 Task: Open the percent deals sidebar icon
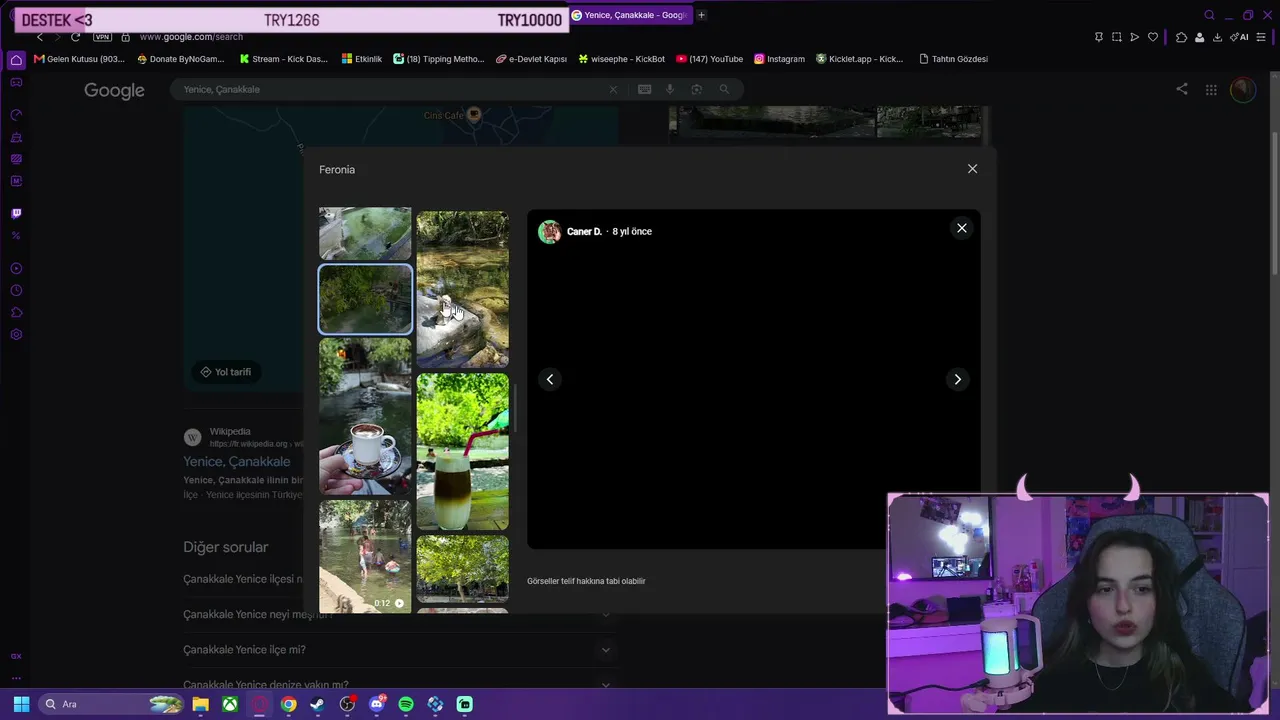pos(16,235)
